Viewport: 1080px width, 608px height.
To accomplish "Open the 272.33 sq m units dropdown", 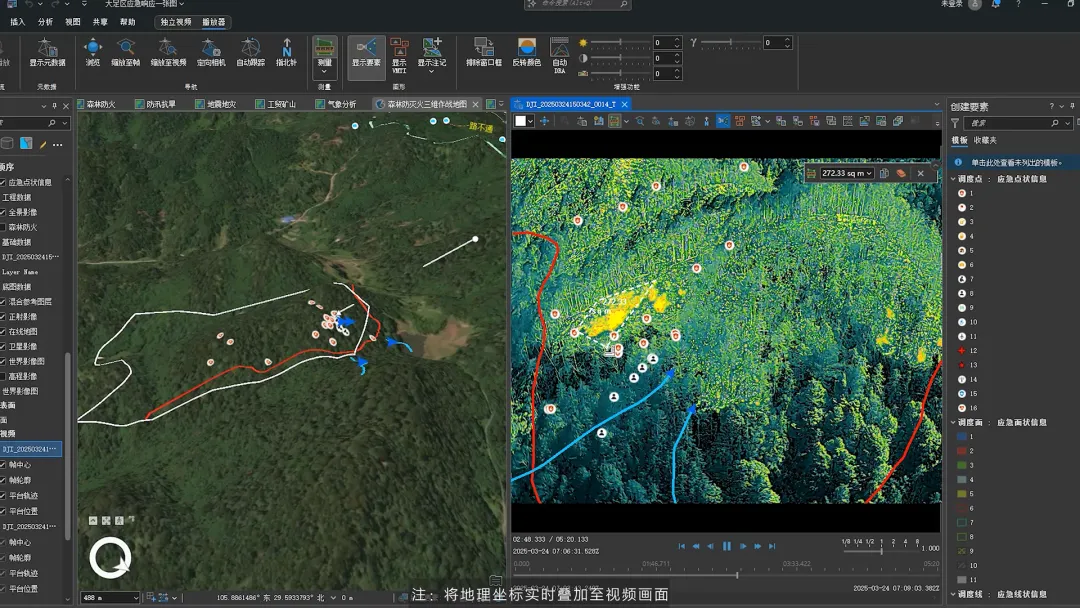I will (x=870, y=173).
